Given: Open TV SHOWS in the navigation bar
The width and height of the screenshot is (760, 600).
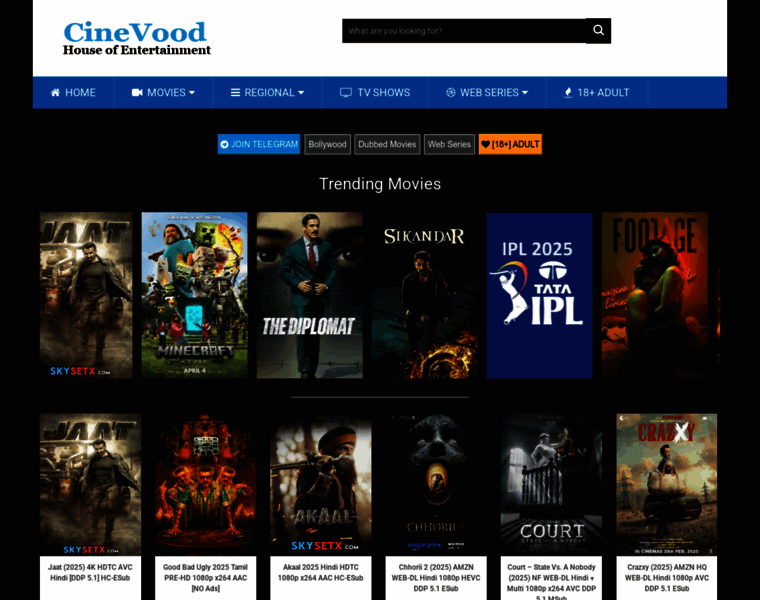Looking at the screenshot, I should click(x=375, y=93).
